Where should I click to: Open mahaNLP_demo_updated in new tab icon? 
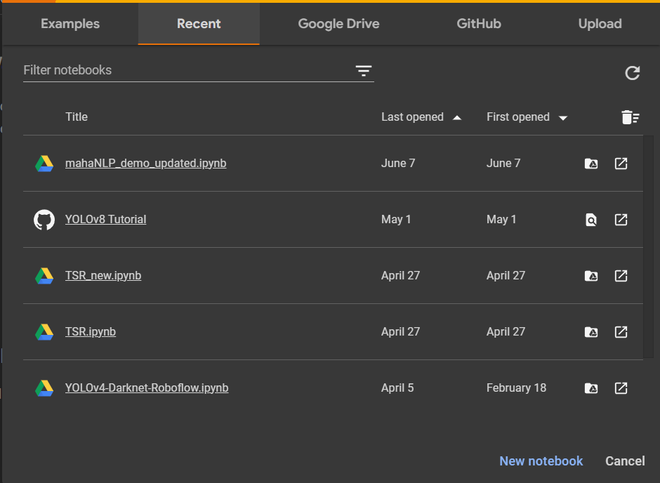click(621, 163)
